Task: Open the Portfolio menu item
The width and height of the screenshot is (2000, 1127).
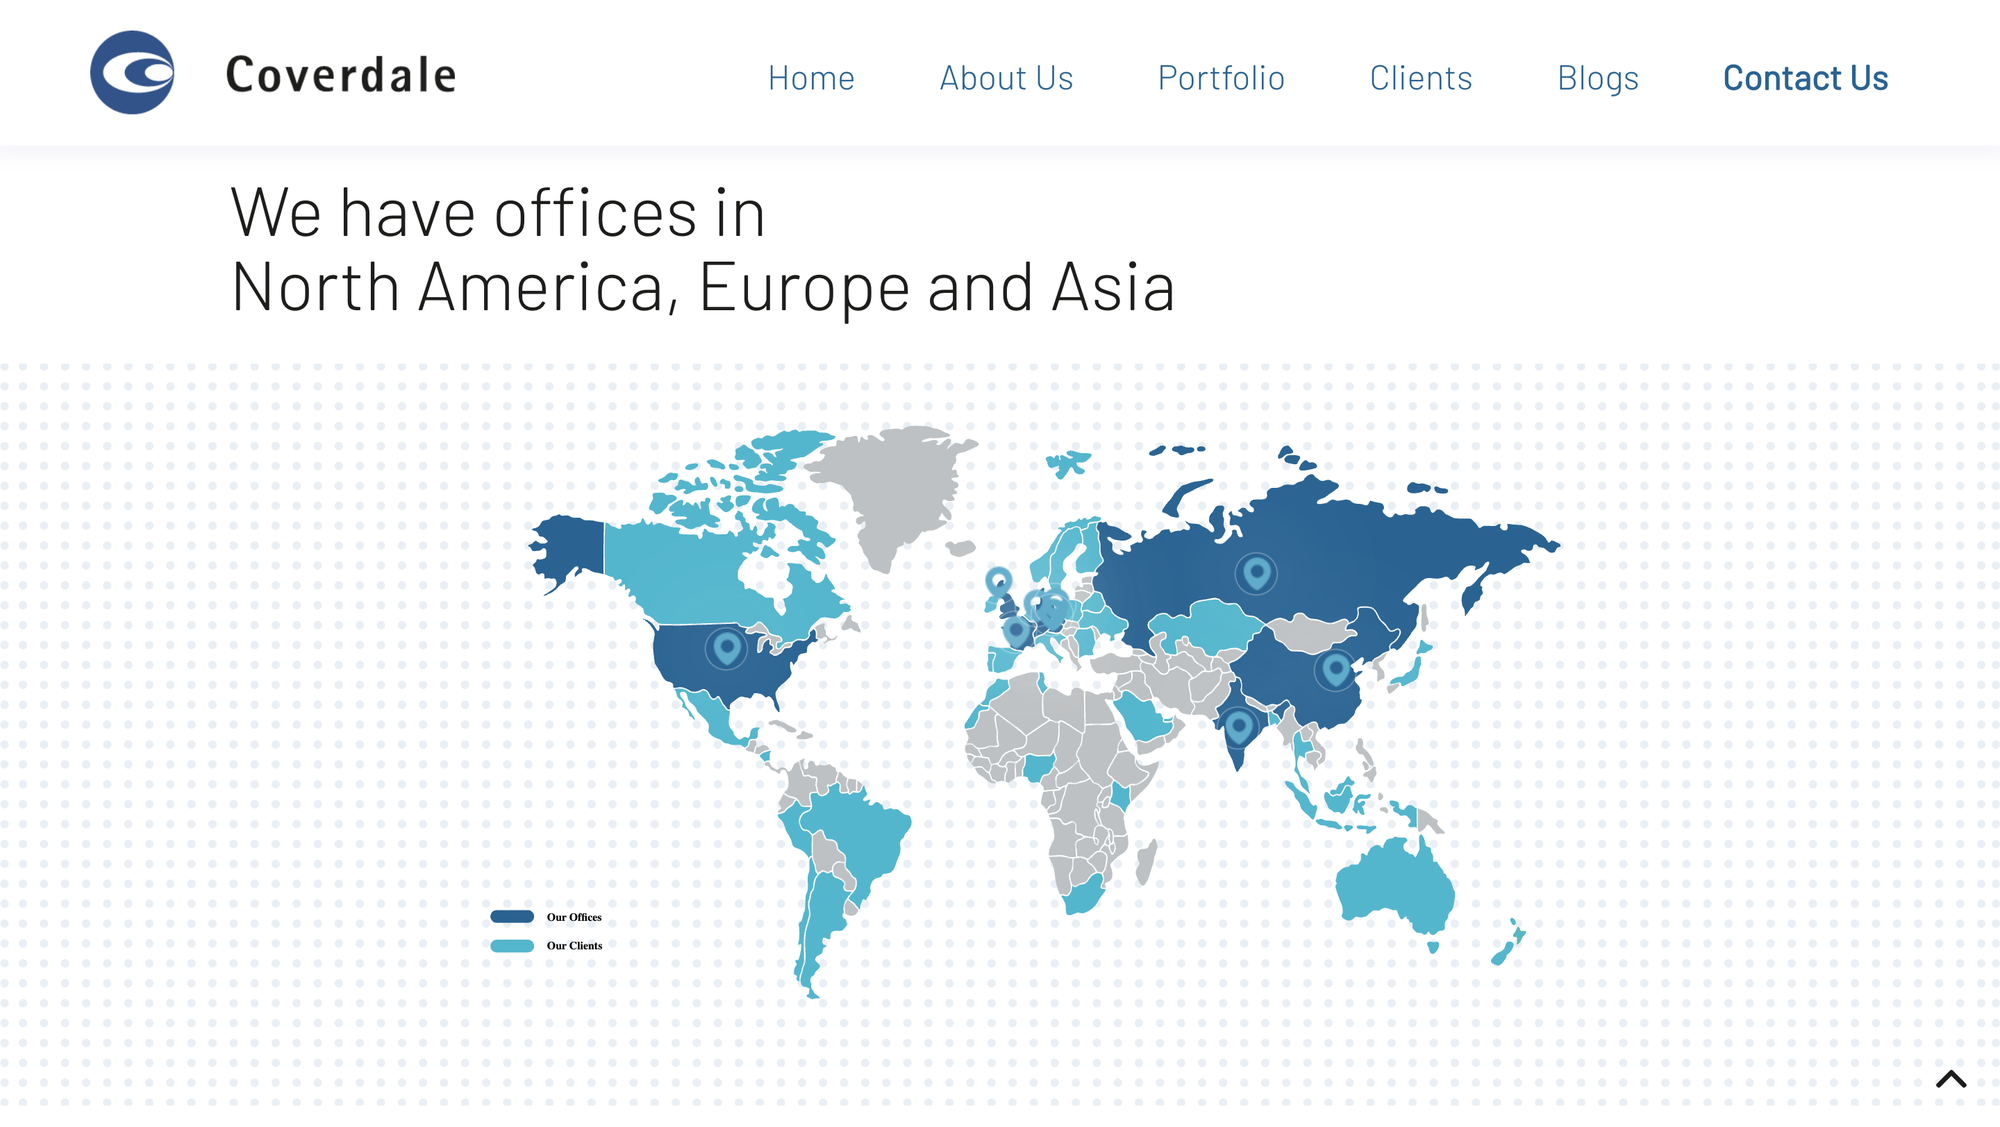Action: [1221, 78]
